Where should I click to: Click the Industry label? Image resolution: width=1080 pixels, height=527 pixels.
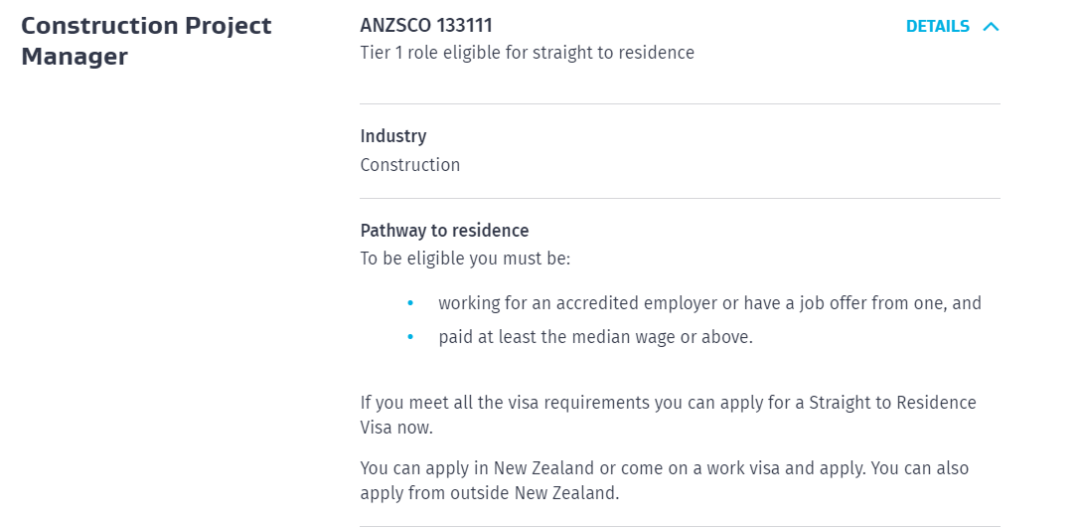pos(393,136)
